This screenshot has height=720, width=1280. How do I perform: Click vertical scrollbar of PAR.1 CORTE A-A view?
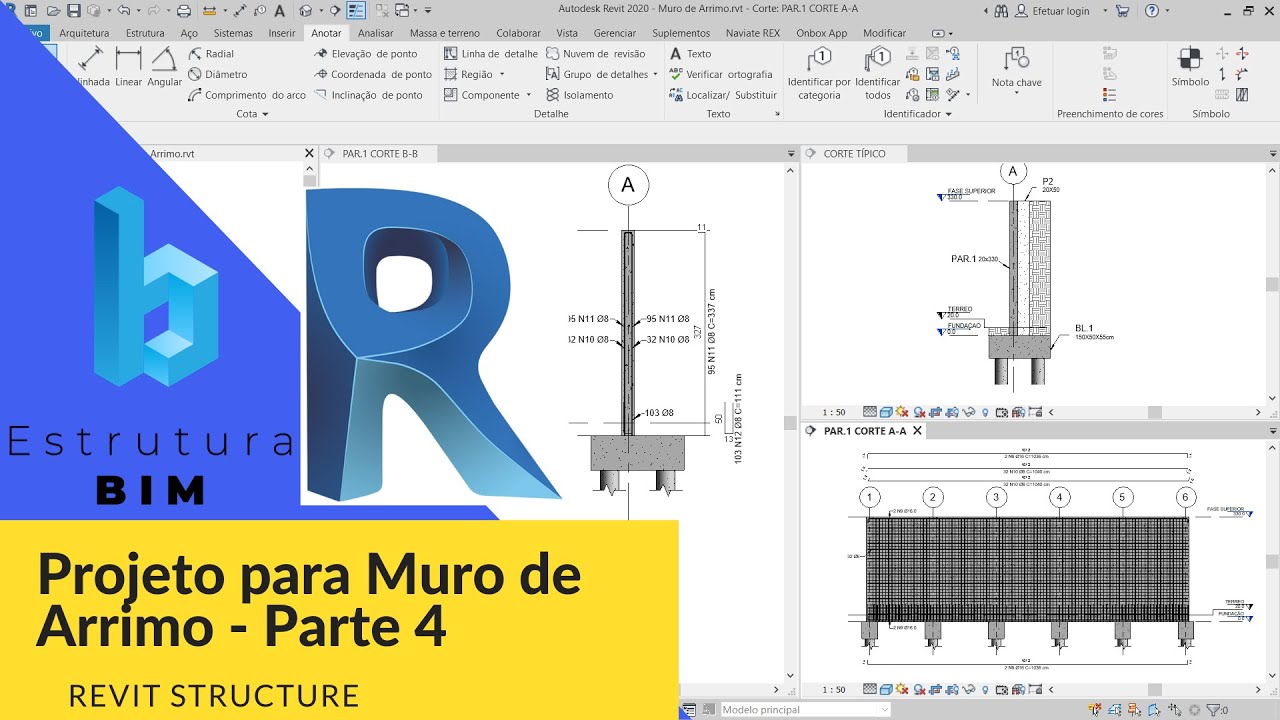[1272, 560]
